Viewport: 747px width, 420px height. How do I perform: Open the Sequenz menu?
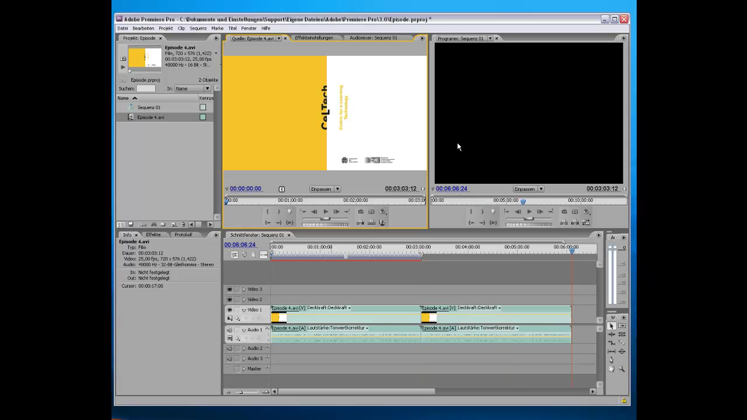coord(198,28)
